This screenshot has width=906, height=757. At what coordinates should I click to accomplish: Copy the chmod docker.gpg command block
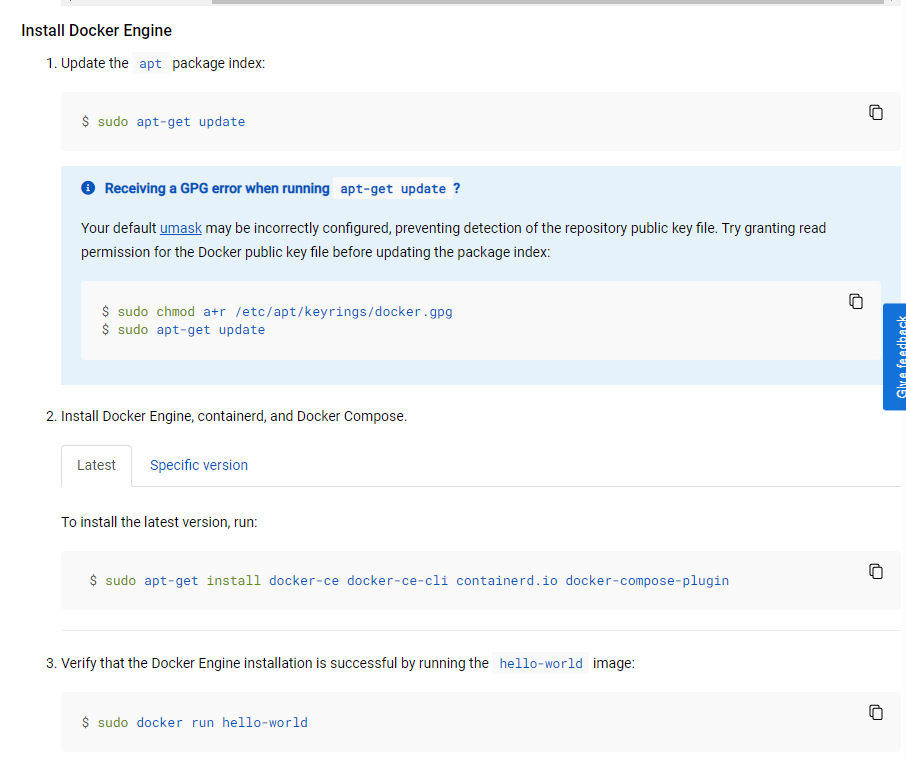[x=856, y=301]
